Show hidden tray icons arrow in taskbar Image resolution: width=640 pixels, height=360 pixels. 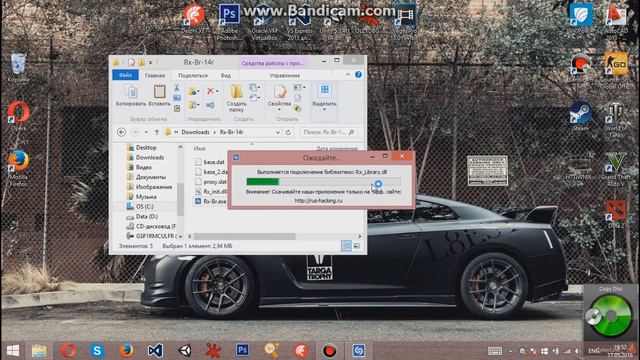[510, 351]
